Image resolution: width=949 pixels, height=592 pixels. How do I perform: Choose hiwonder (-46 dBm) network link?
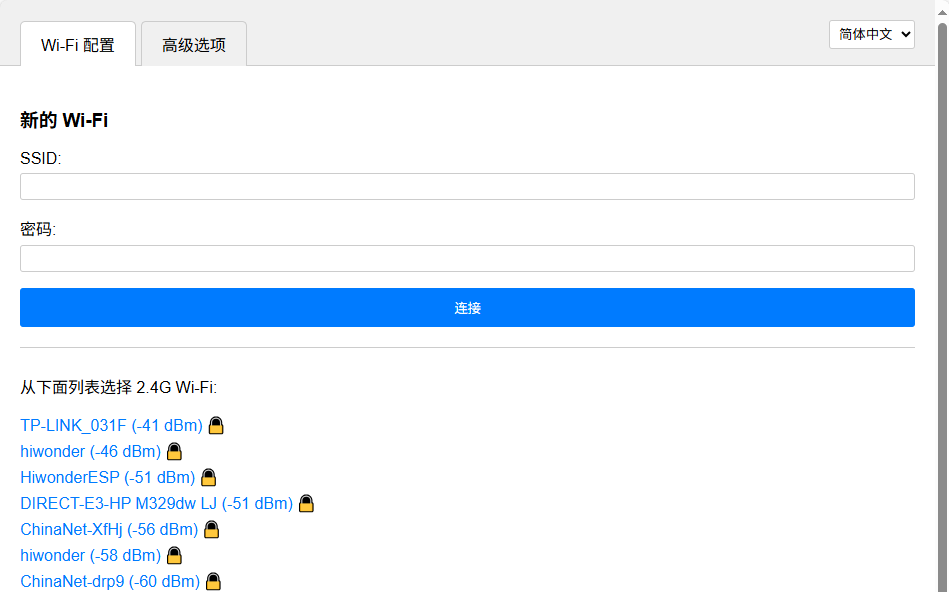pos(90,451)
